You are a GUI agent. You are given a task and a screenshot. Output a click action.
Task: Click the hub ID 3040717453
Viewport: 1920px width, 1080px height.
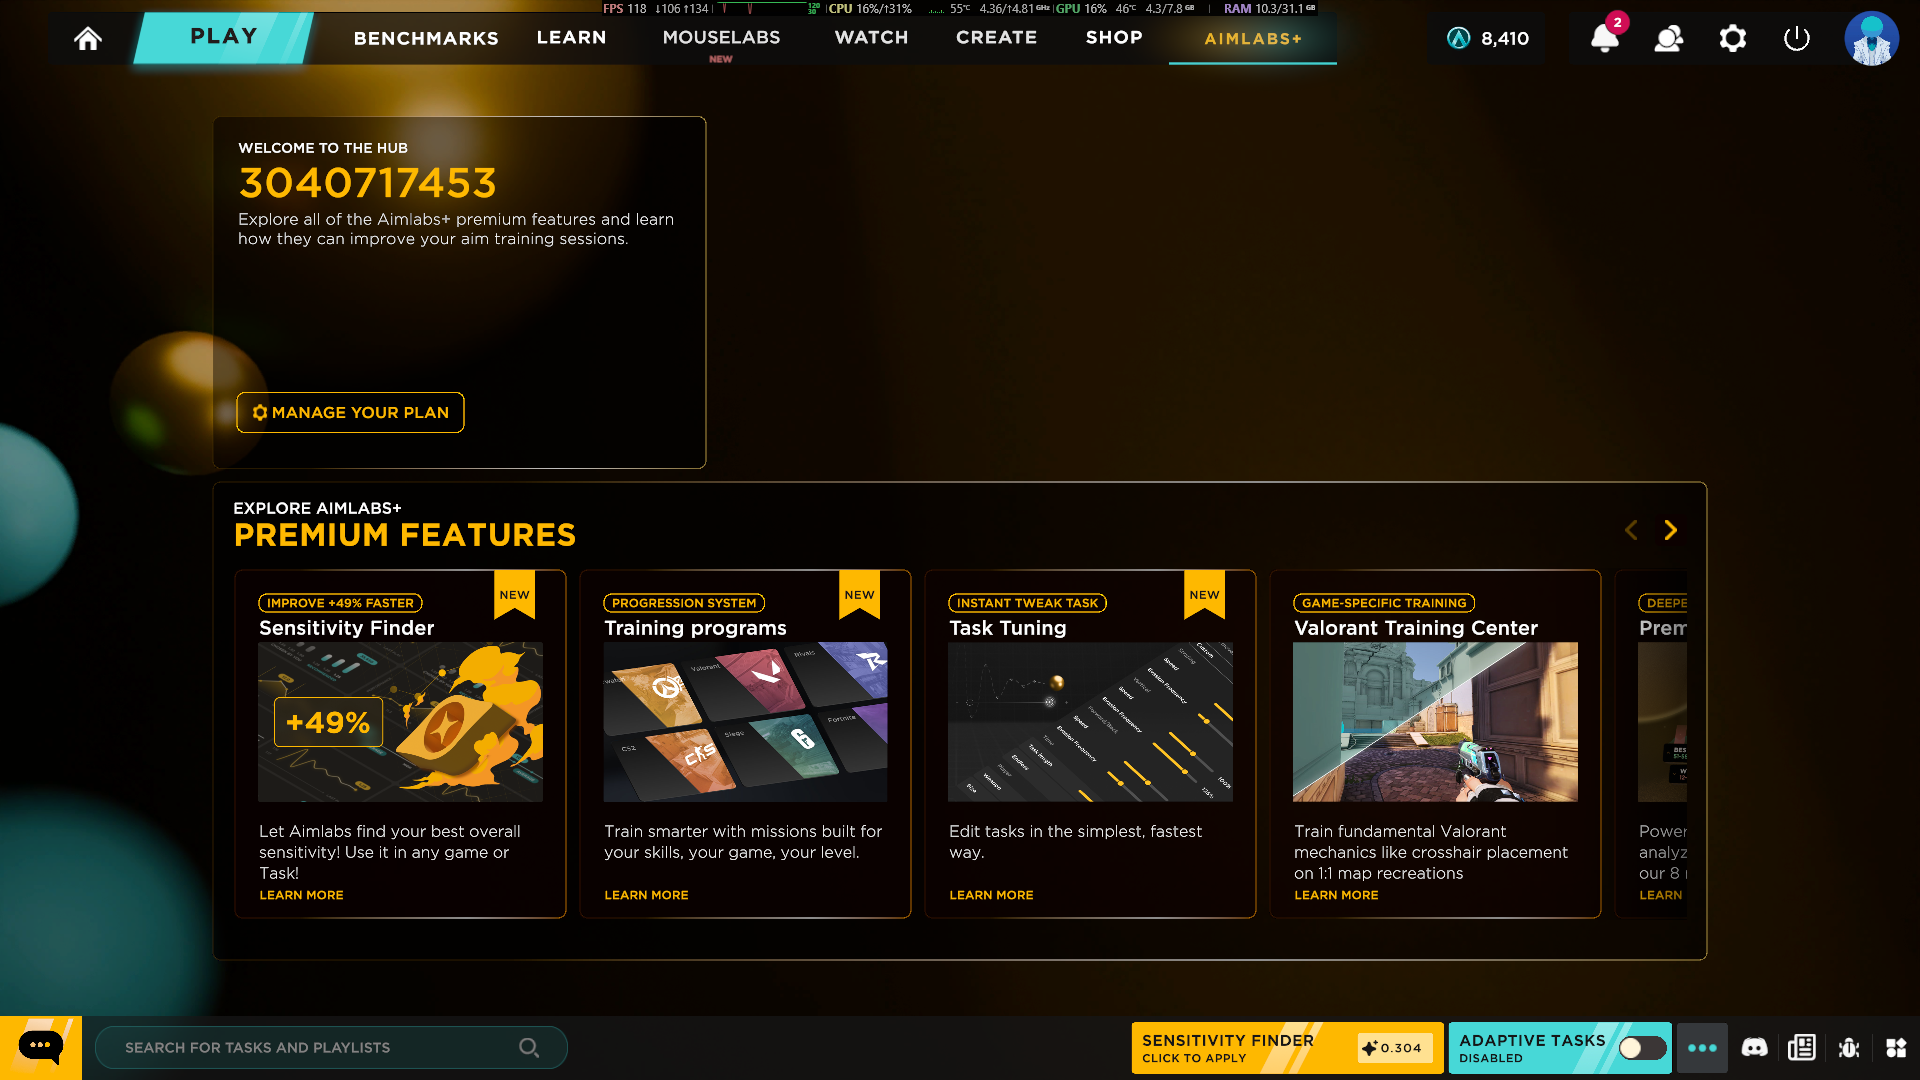pyautogui.click(x=367, y=183)
